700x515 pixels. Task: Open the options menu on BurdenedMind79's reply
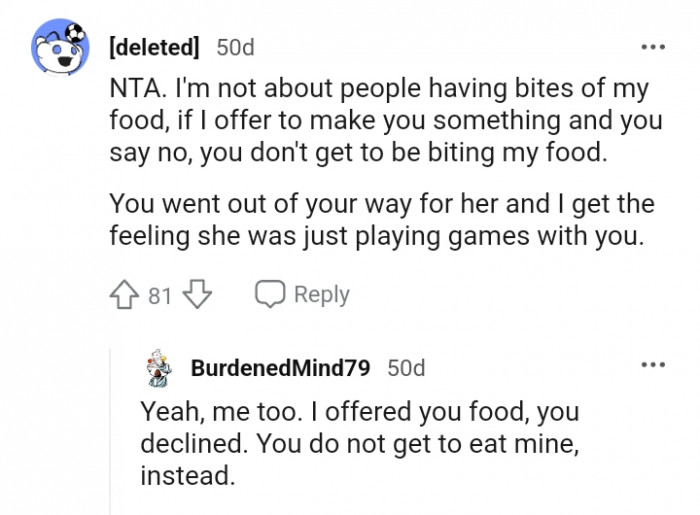click(x=653, y=365)
